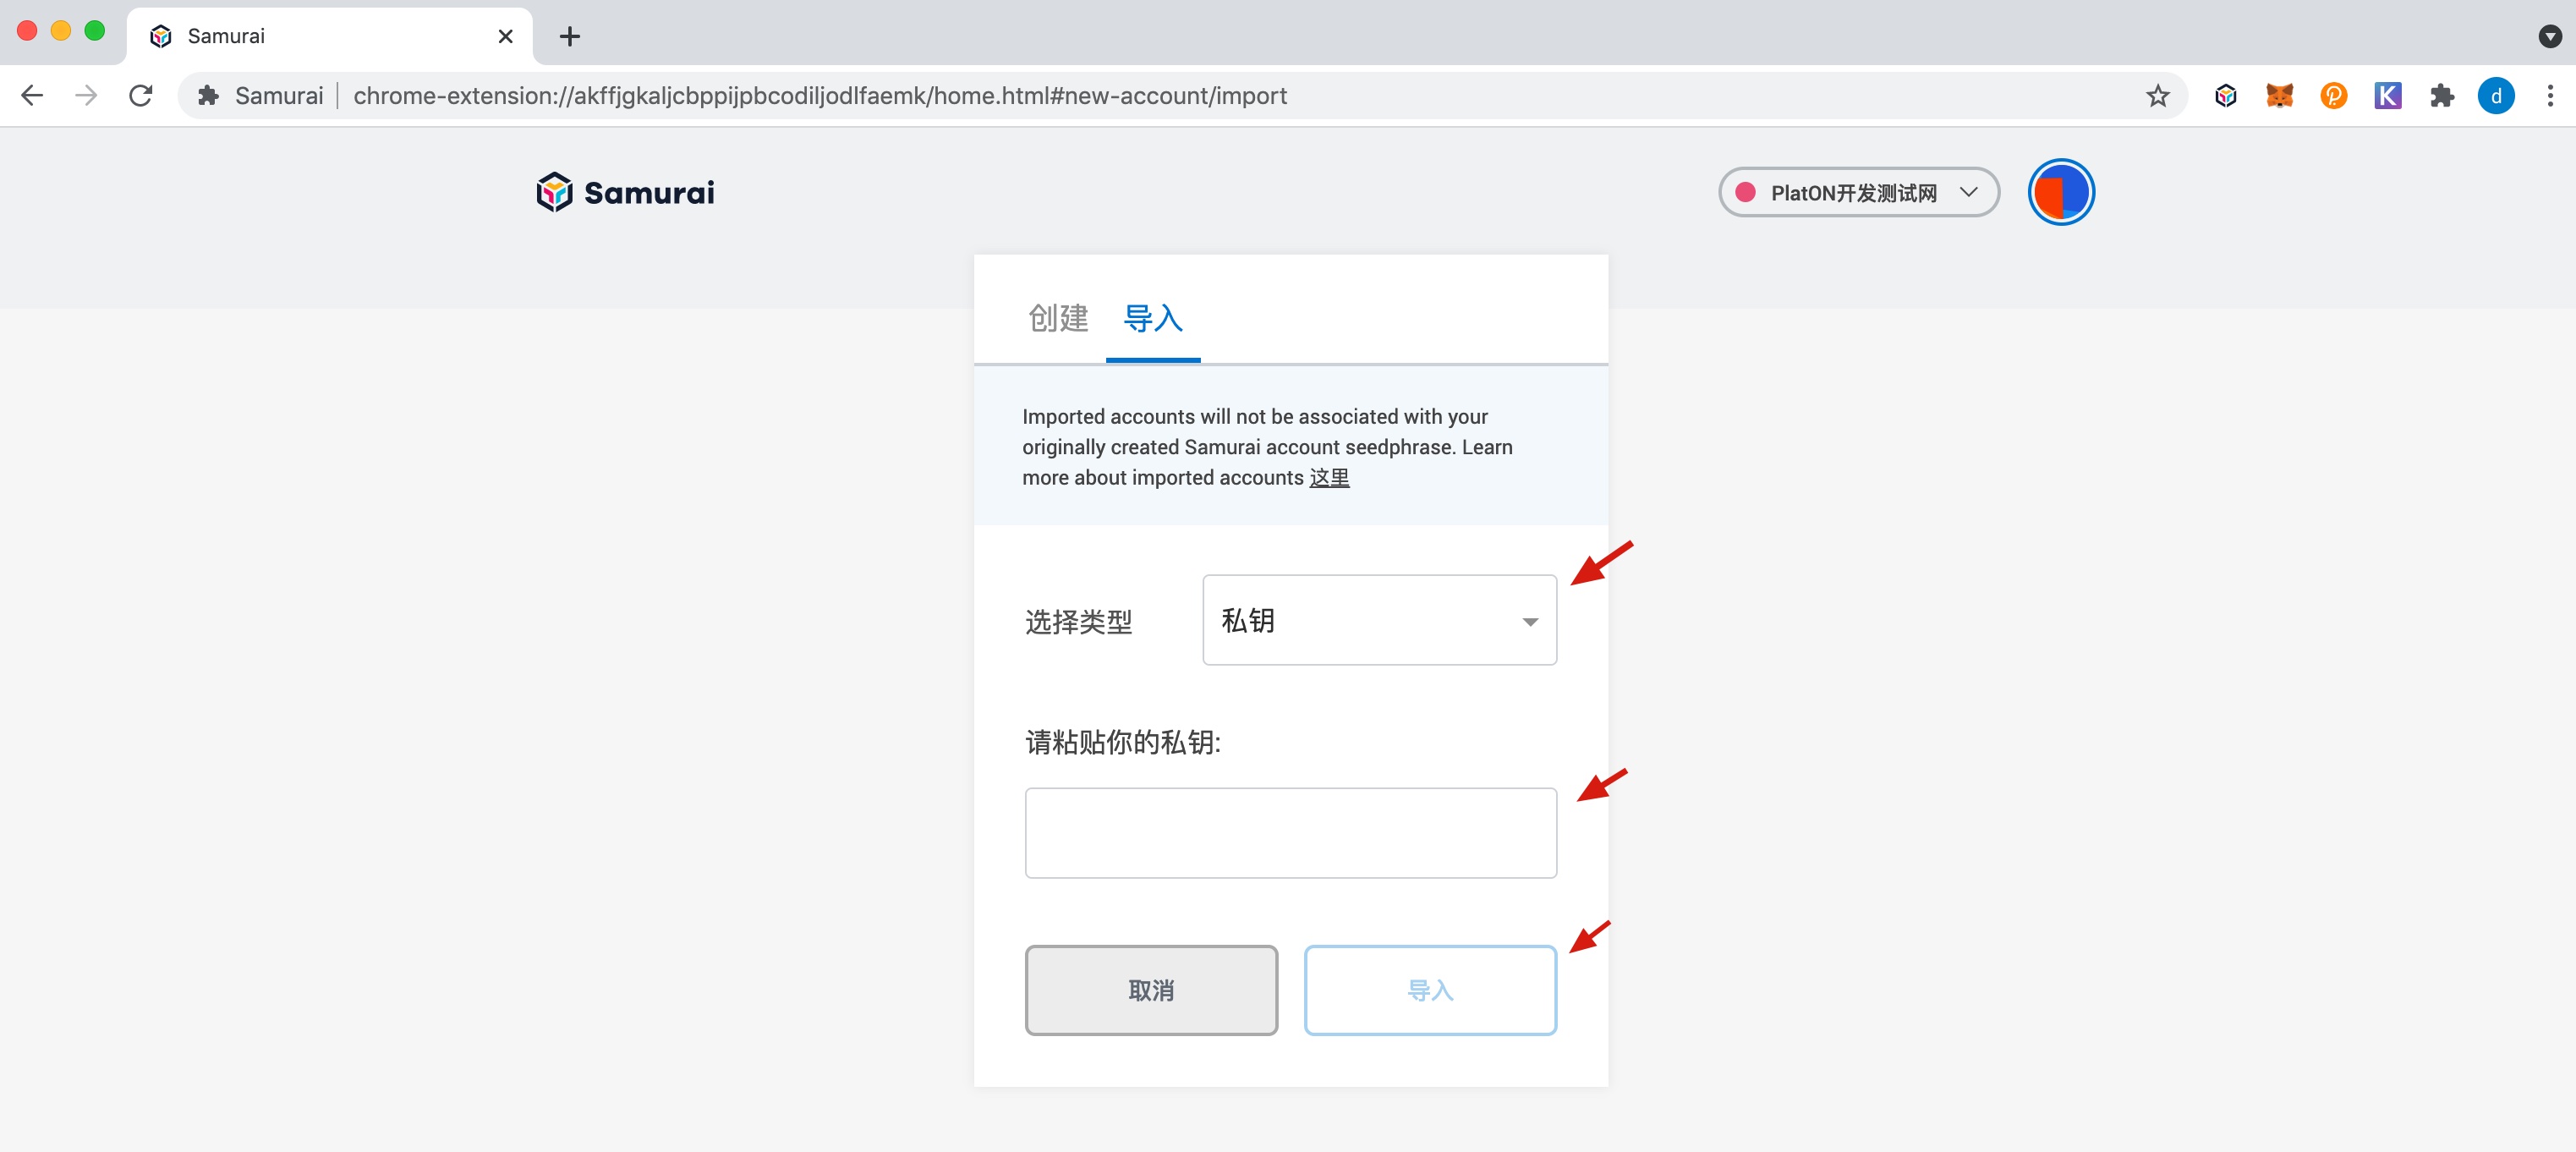The image size is (2576, 1152).
Task: Select the 导入 tab
Action: click(1153, 318)
